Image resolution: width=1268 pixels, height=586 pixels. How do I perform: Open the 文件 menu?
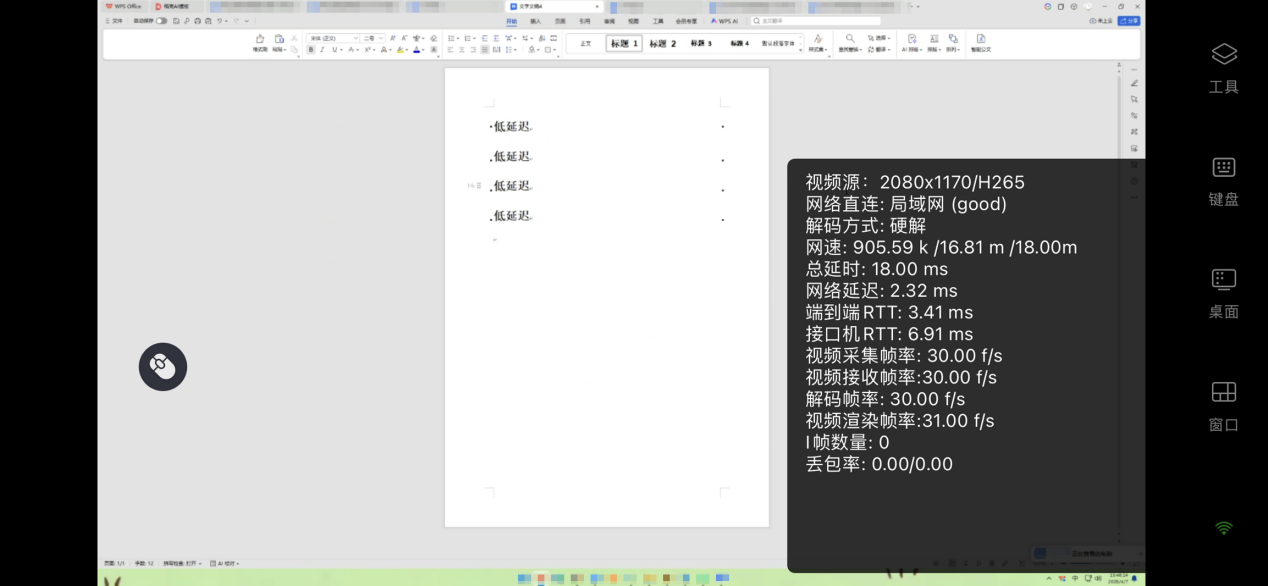click(115, 20)
